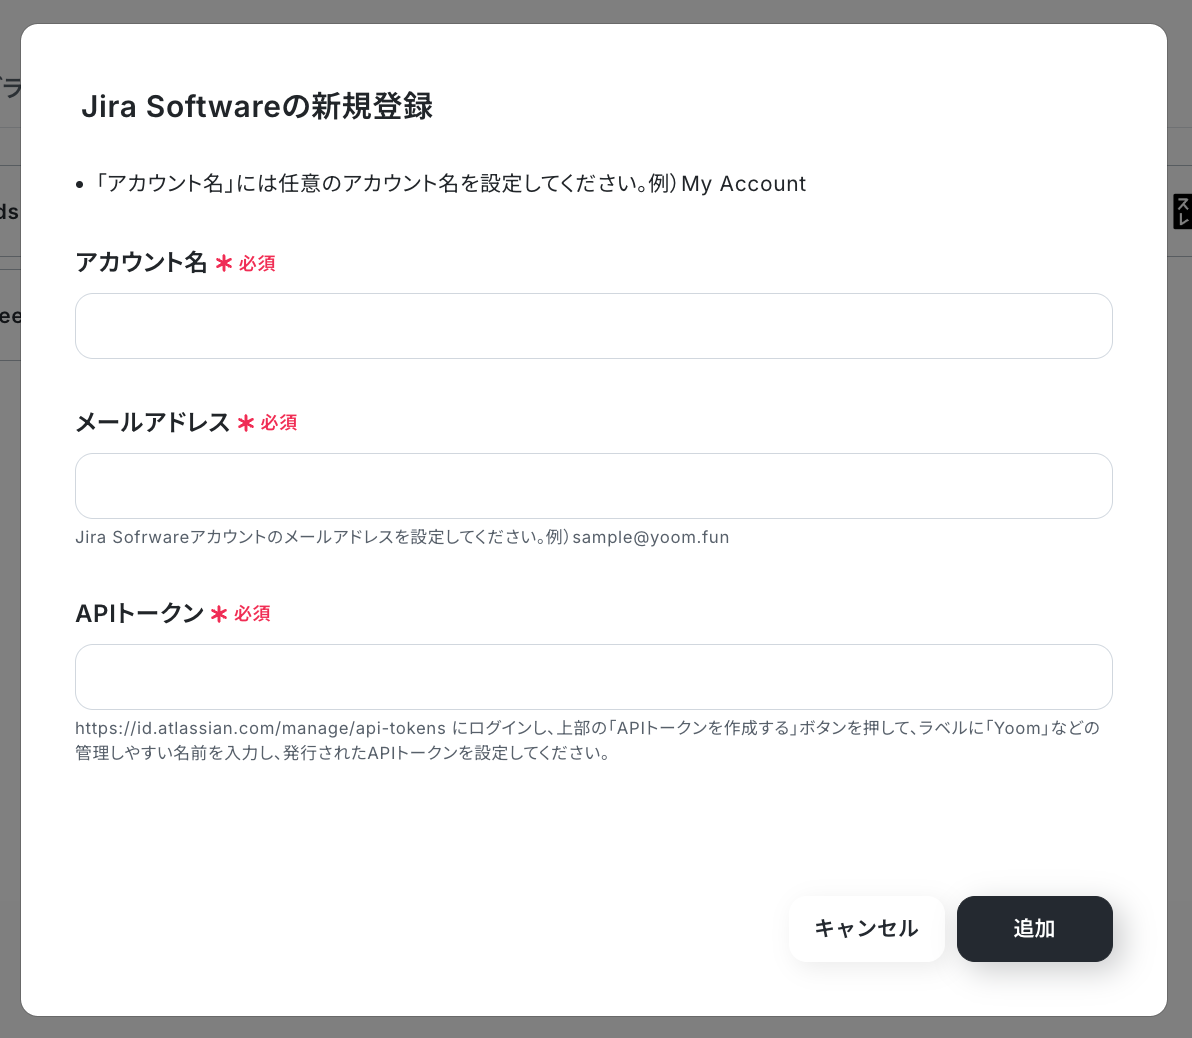The height and width of the screenshot is (1038, 1192).
Task: Click the My Account example instruction text
Action: tap(449, 183)
